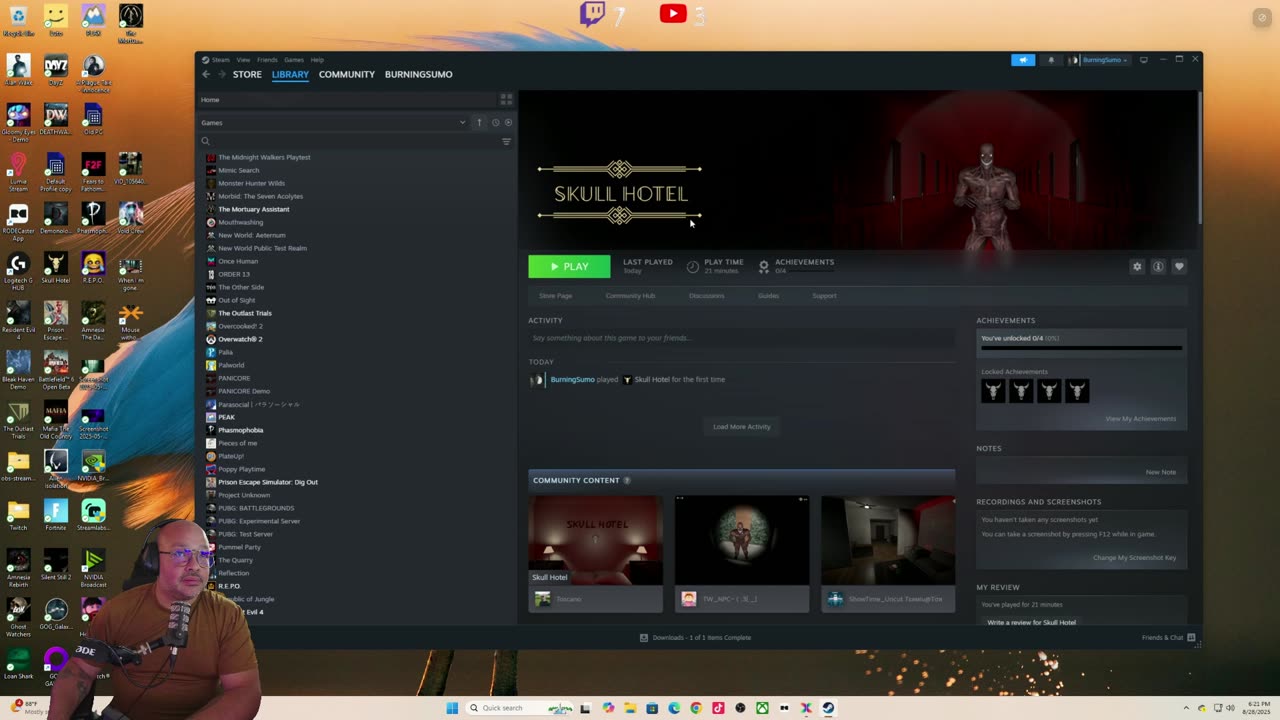1280x720 pixels.
Task: Open Skull Hotel Guides link
Action: (x=768, y=296)
